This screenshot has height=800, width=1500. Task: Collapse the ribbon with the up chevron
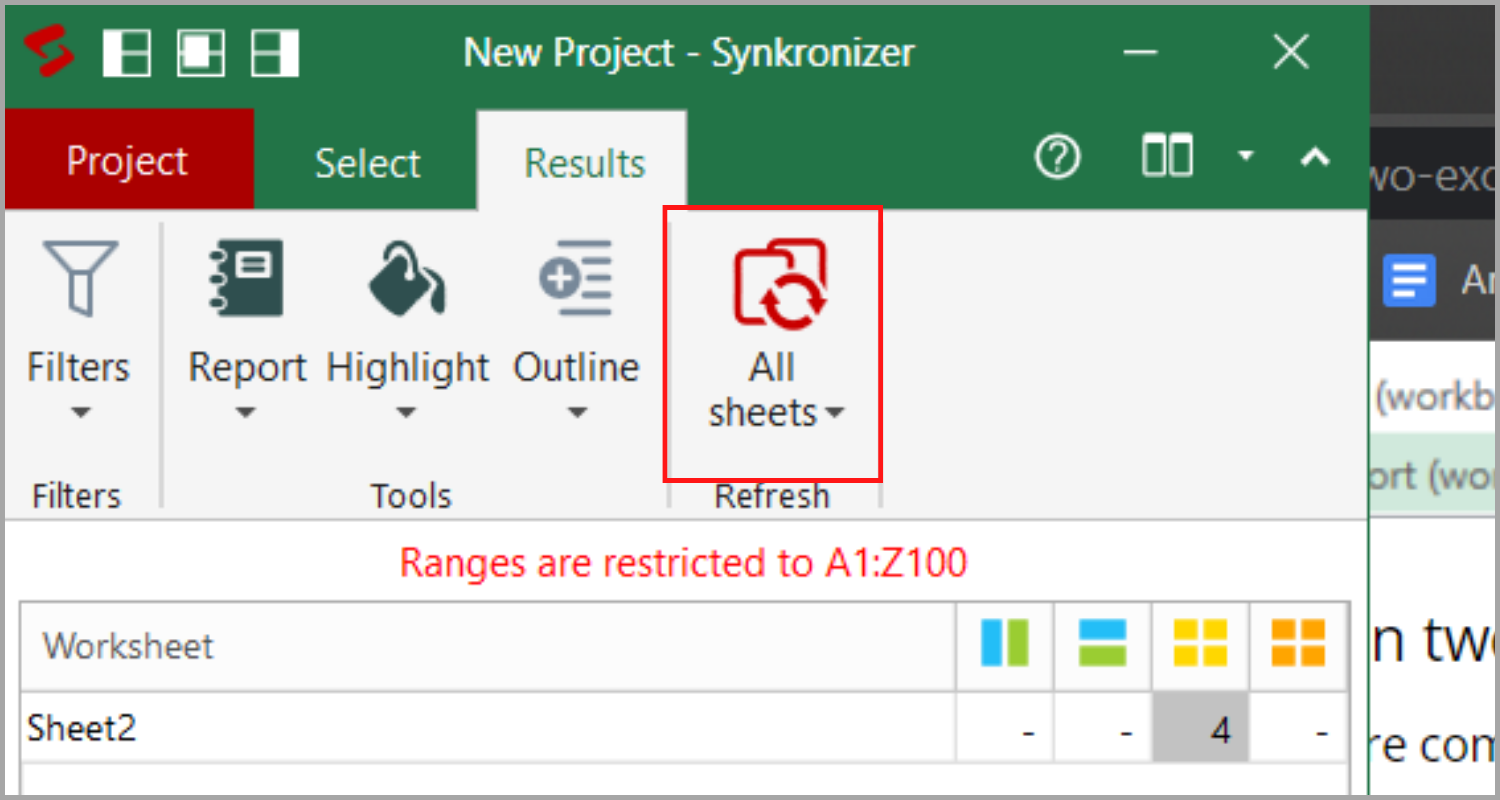point(1314,157)
